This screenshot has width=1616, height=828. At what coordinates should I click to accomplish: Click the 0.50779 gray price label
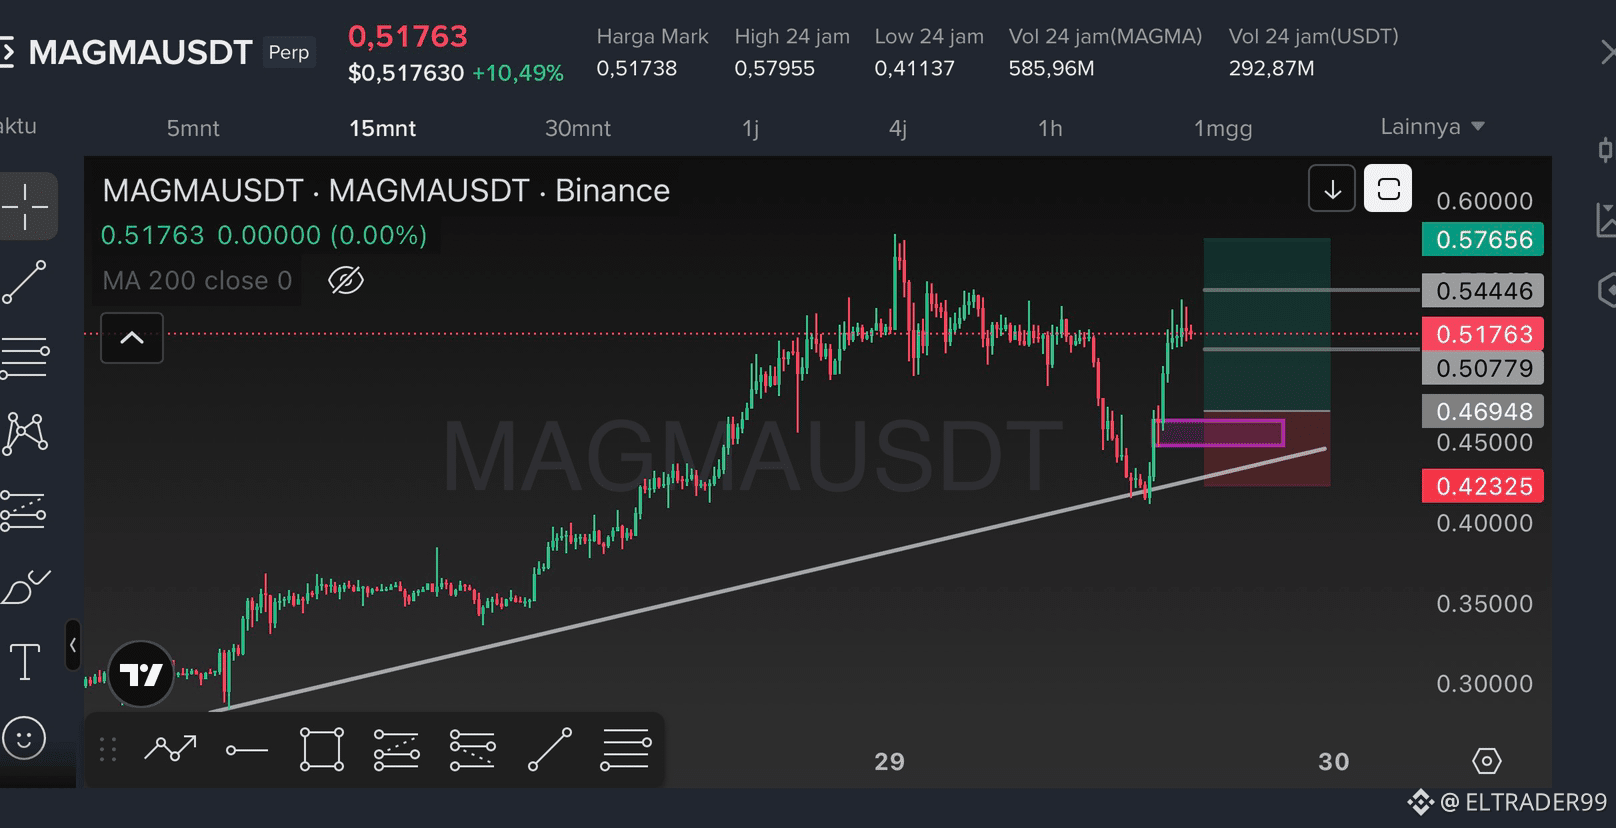[x=1483, y=368]
